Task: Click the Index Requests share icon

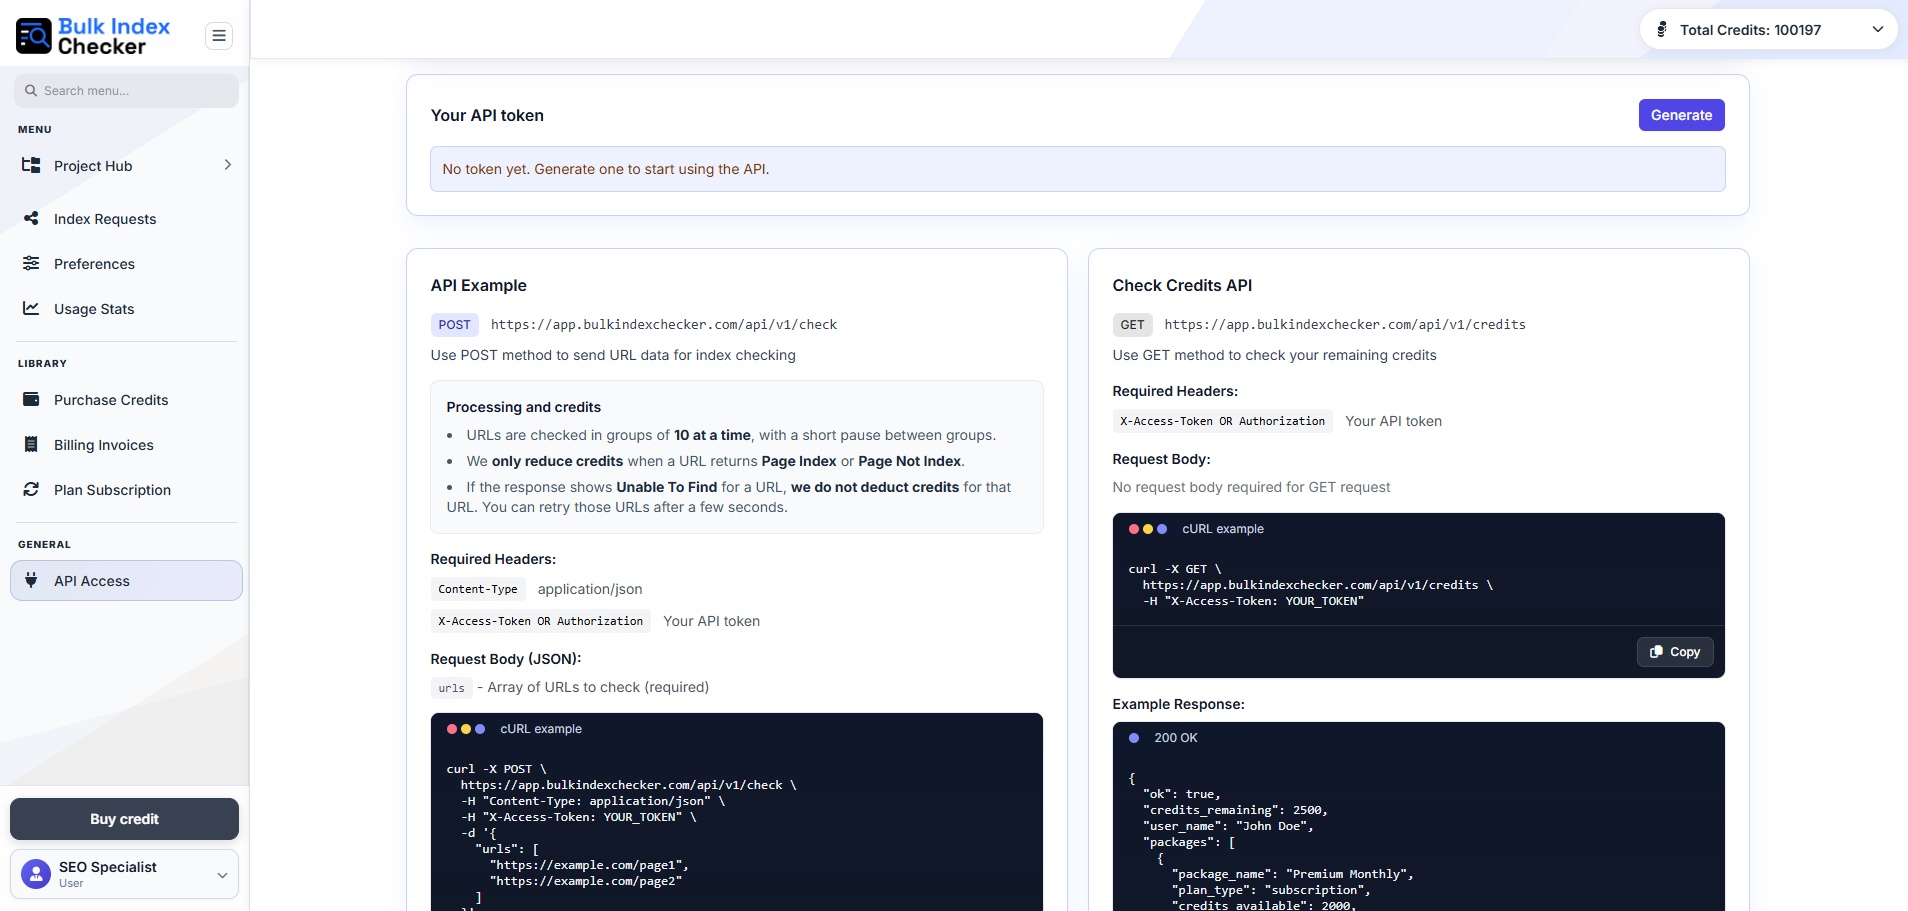Action: coord(31,218)
